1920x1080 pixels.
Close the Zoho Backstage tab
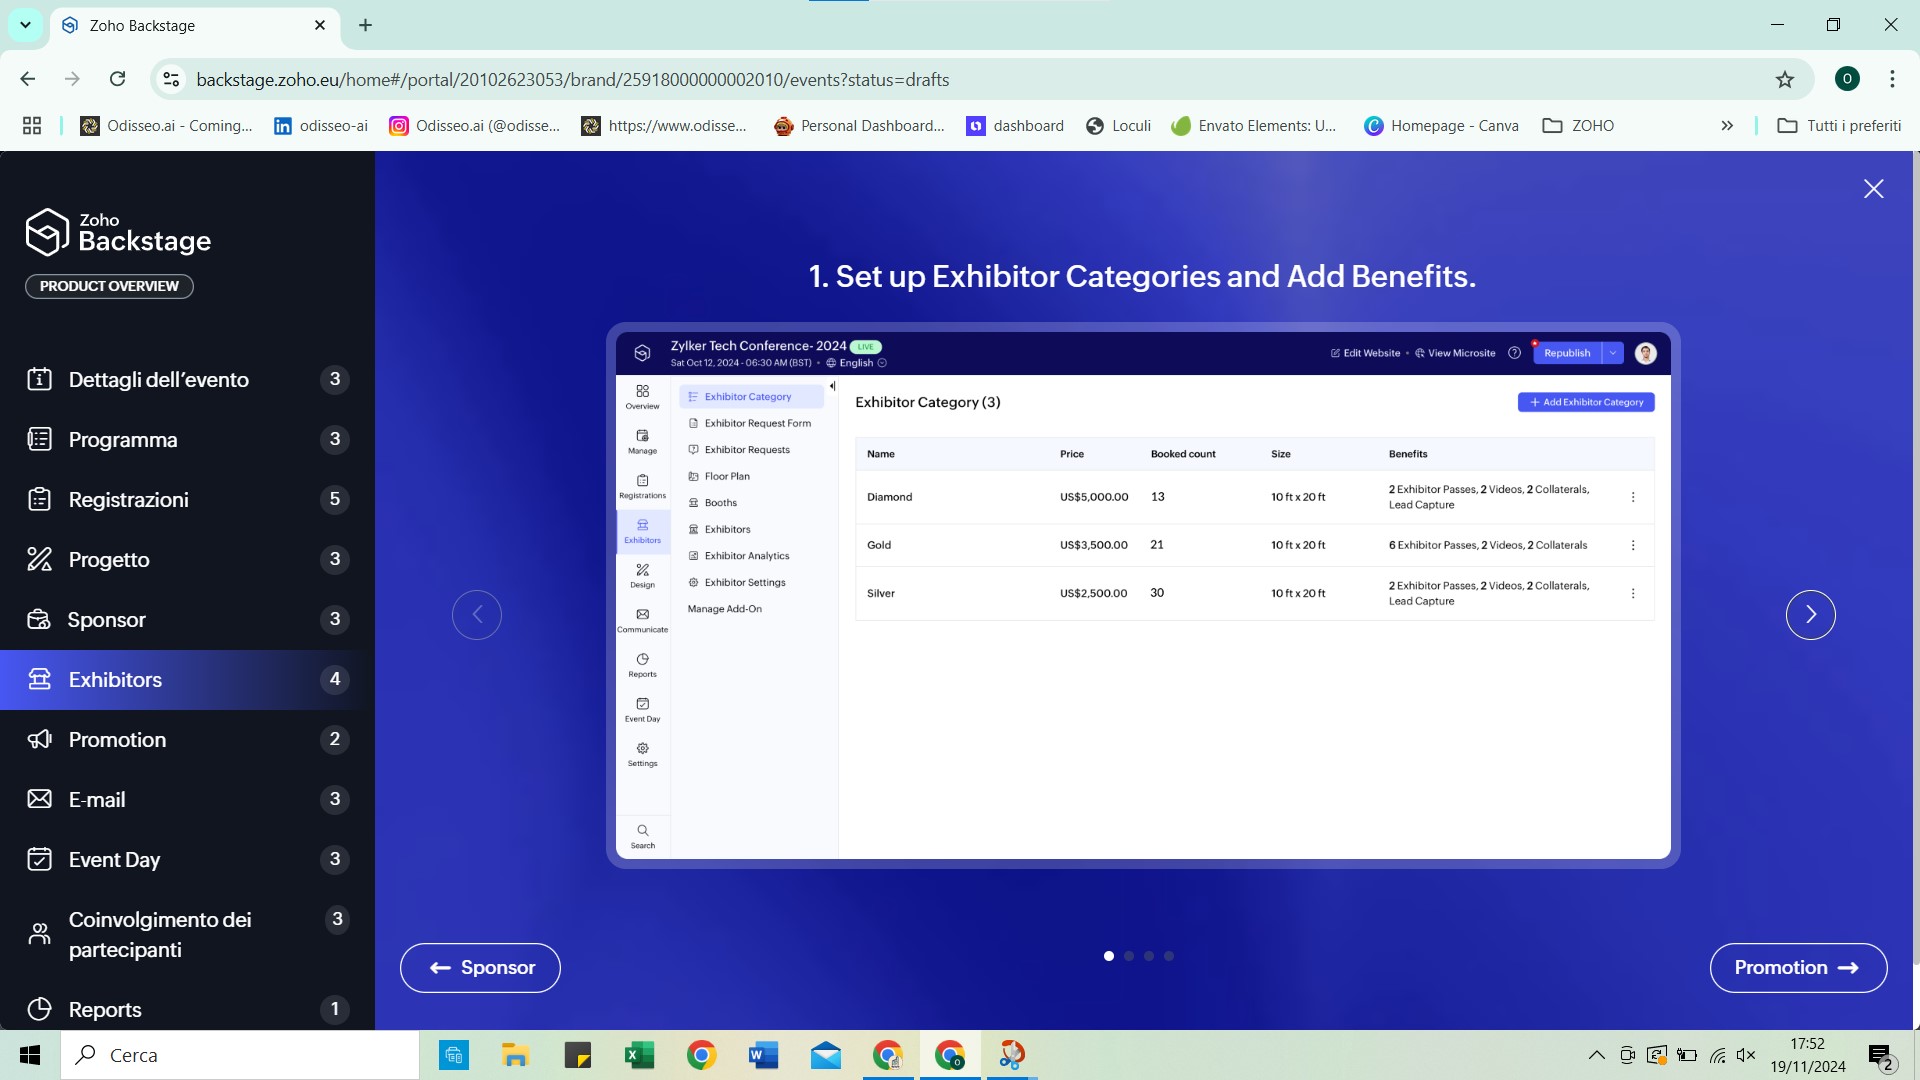point(320,25)
